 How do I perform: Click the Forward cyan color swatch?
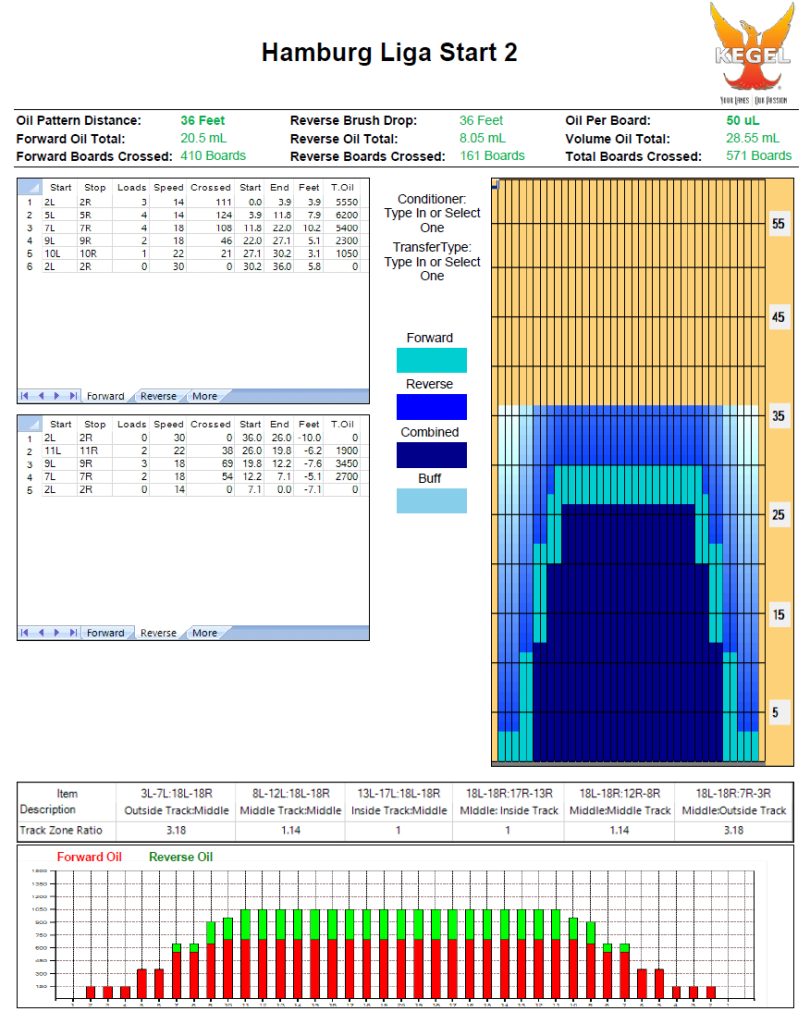click(431, 360)
